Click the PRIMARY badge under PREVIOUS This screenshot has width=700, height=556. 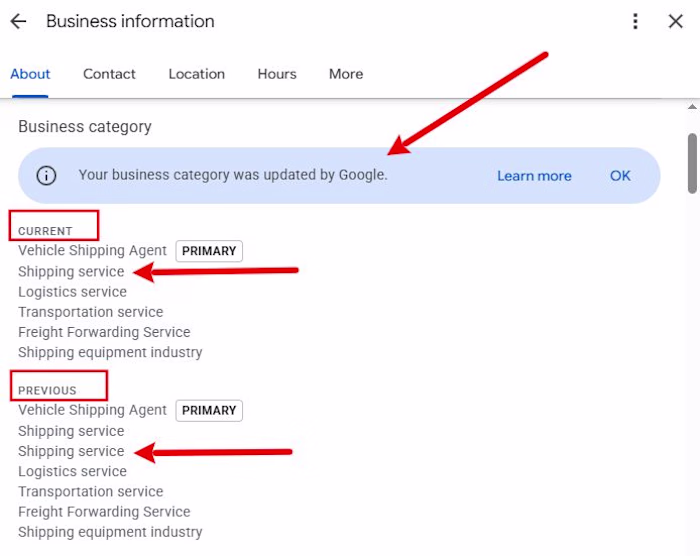tap(209, 410)
